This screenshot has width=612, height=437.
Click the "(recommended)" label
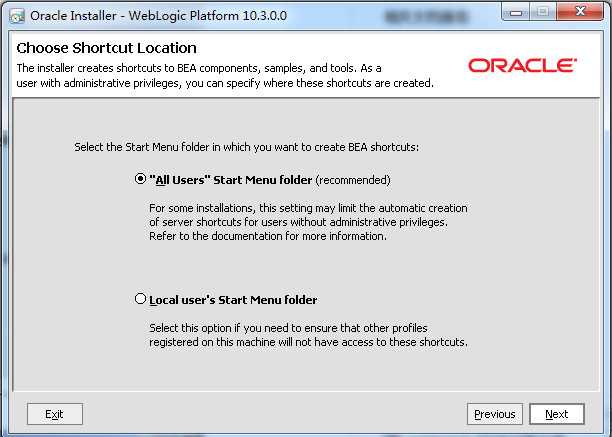[x=353, y=180]
